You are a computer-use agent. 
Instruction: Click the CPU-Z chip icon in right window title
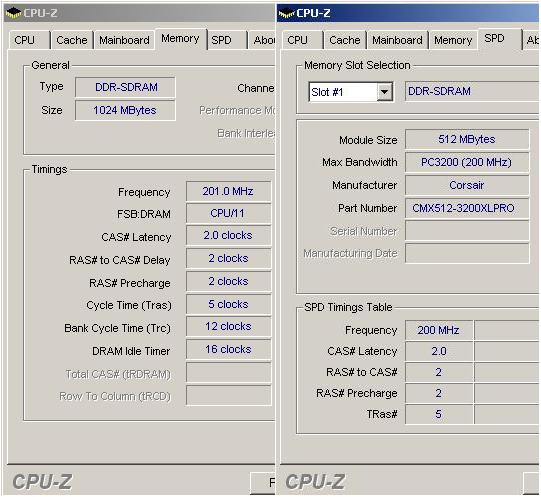[286, 13]
